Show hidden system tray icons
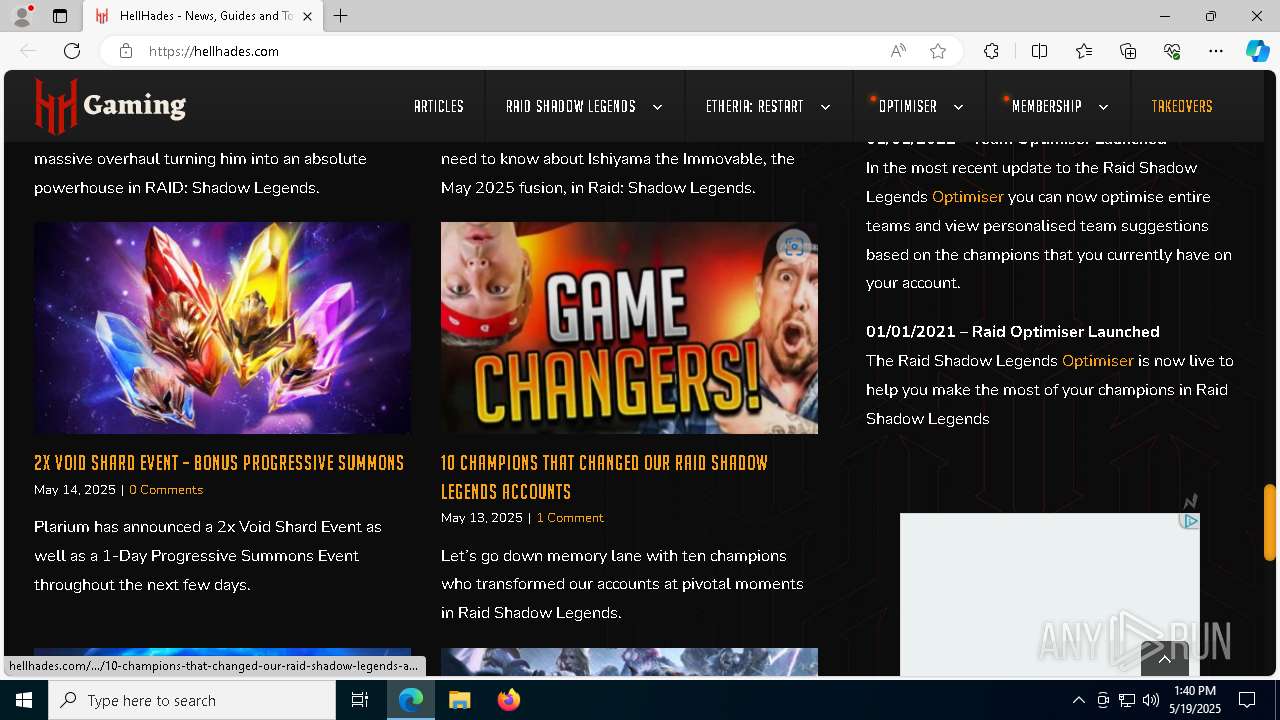The width and height of the screenshot is (1280, 720). 1078,700
